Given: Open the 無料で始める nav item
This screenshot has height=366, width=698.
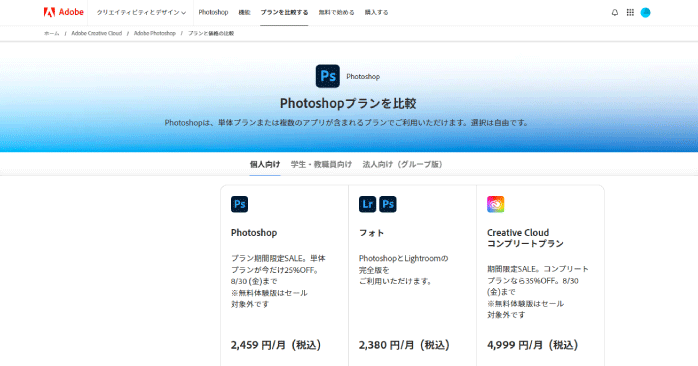Looking at the screenshot, I should (337, 12).
